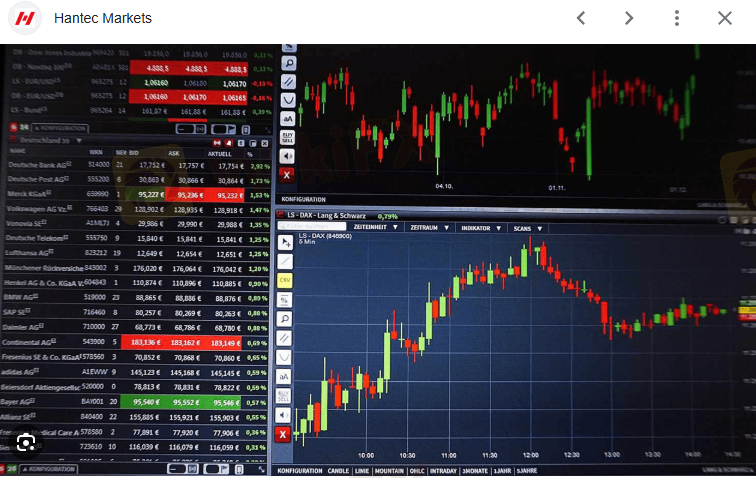The image size is (756, 478).
Task: Click red X delete tool in DAX chart
Action: click(x=283, y=435)
